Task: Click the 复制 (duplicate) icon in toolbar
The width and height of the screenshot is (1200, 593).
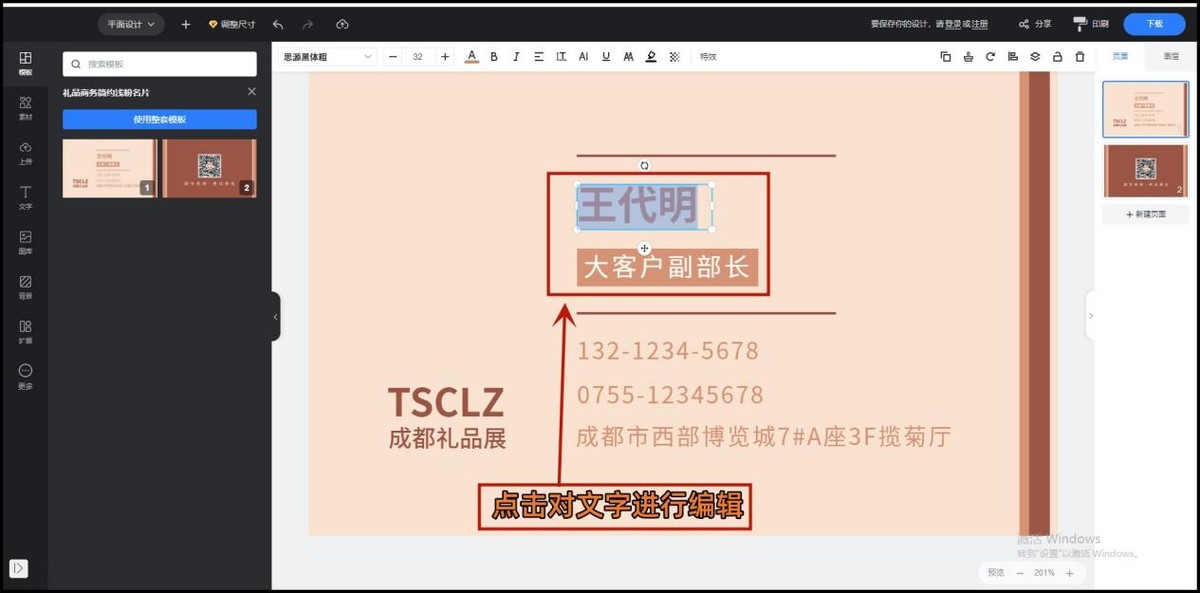Action: tap(945, 57)
